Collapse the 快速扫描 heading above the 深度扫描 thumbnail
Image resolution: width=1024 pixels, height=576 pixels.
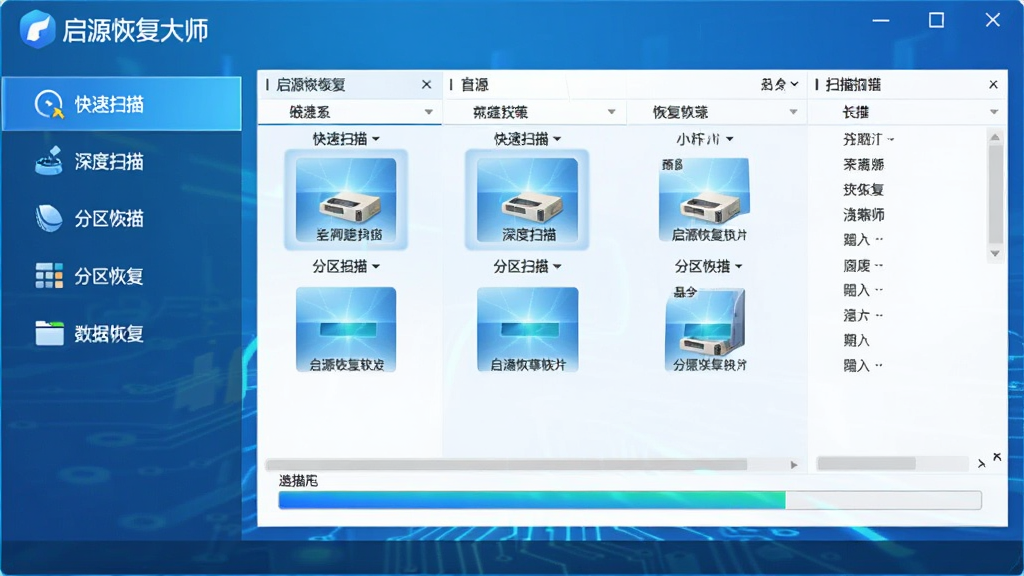[527, 138]
